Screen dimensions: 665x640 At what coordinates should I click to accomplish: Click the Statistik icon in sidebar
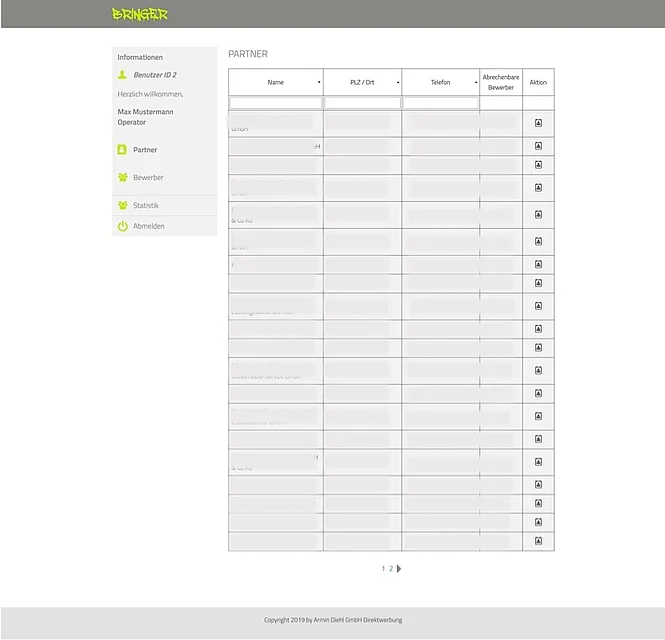point(122,206)
